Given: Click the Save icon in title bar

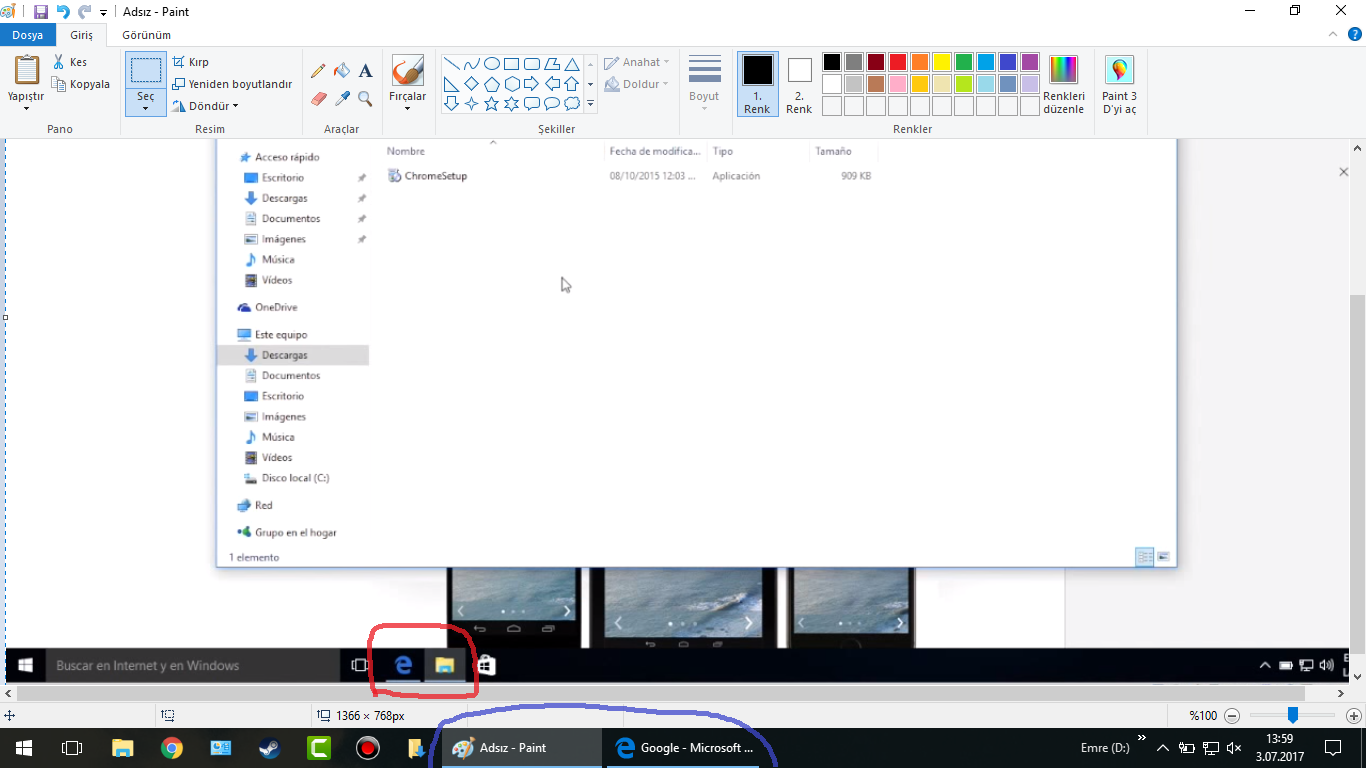Looking at the screenshot, I should (41, 12).
